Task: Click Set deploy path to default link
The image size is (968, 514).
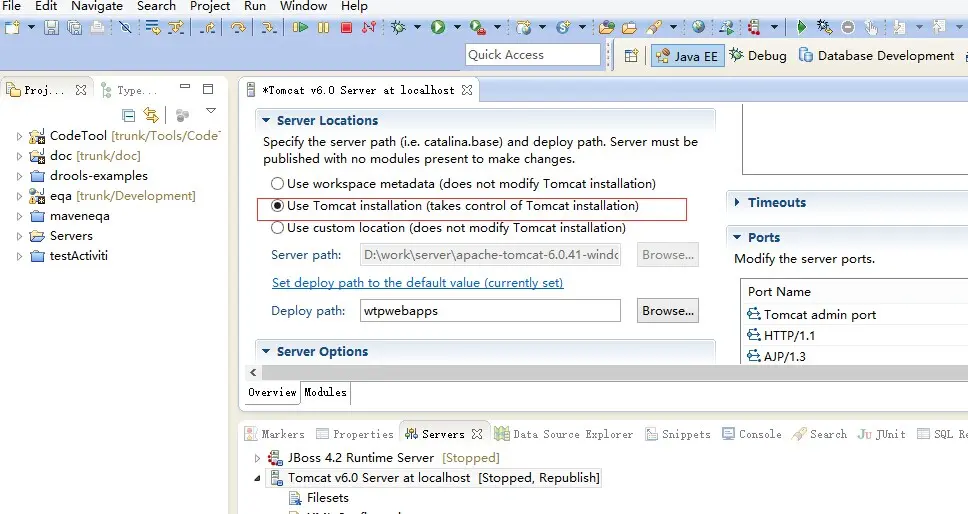Action: tap(417, 283)
